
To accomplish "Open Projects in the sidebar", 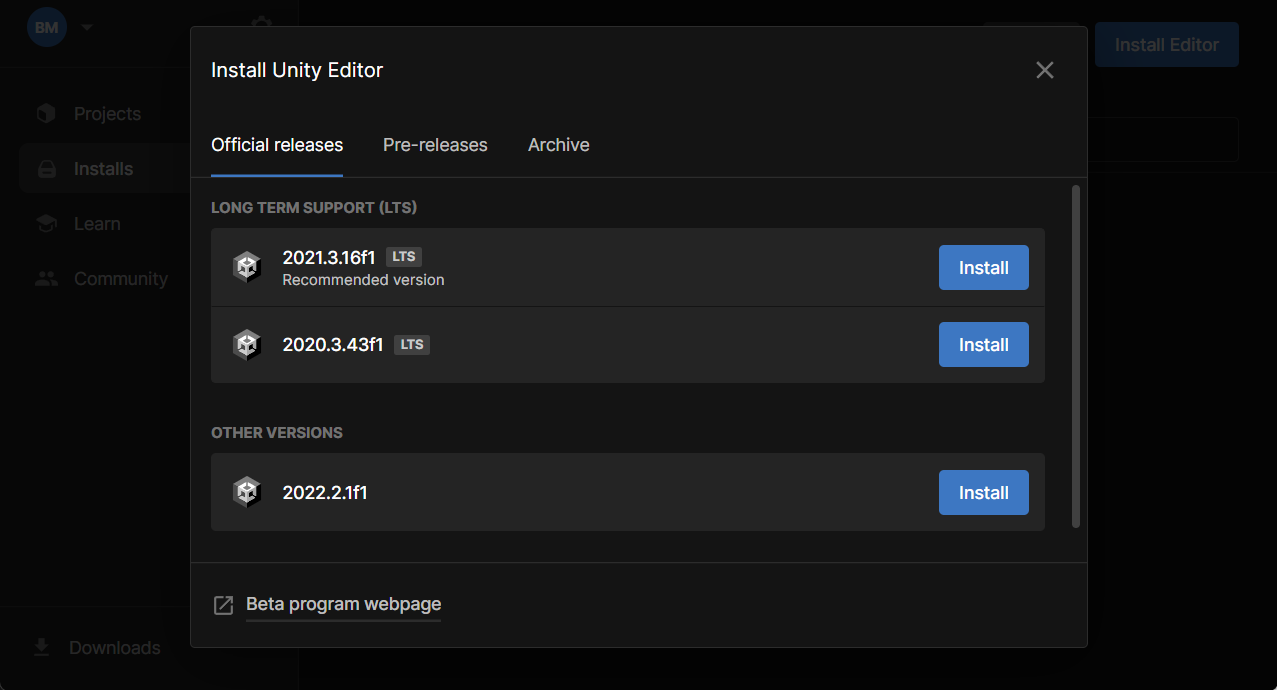I will point(107,114).
